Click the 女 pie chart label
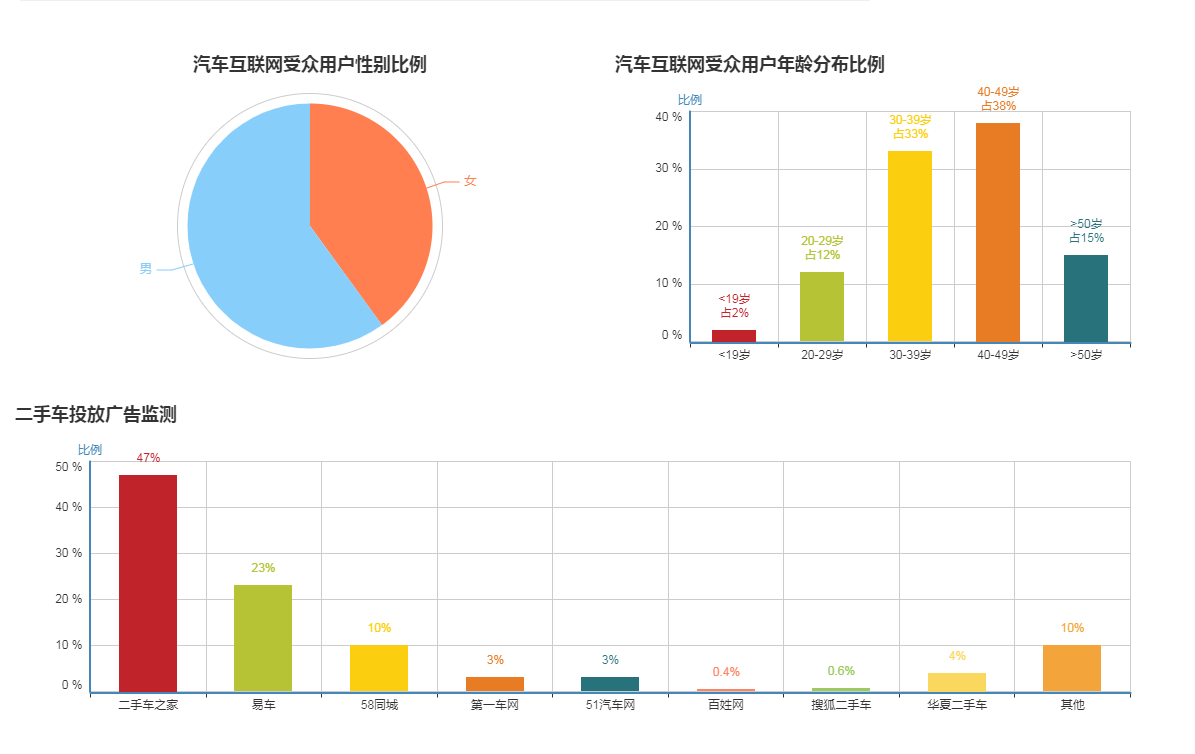The height and width of the screenshot is (754, 1195). pos(470,181)
